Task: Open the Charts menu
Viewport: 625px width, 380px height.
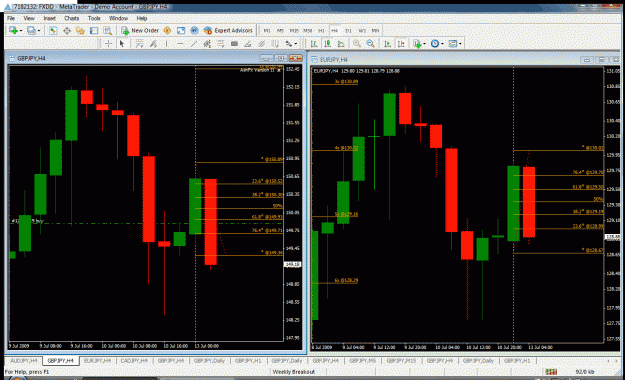Action: pos(71,18)
